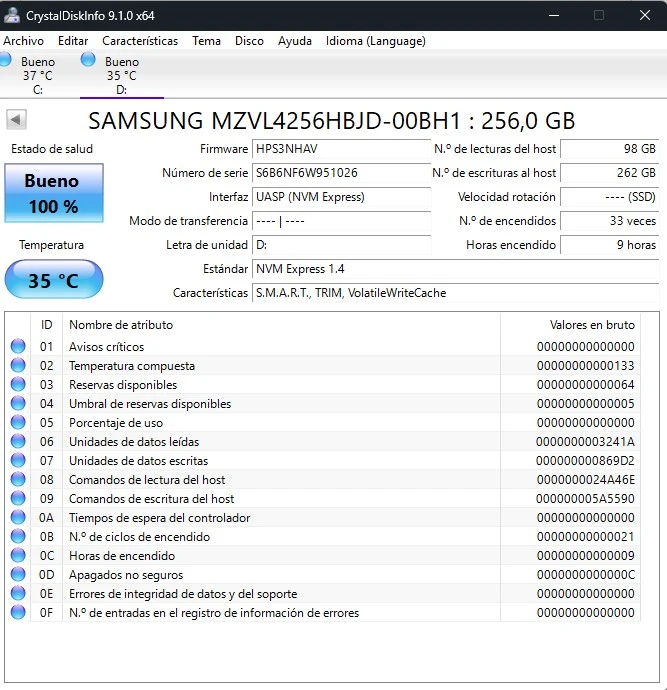Click the serial number field
The image size is (667, 690).
[341, 173]
